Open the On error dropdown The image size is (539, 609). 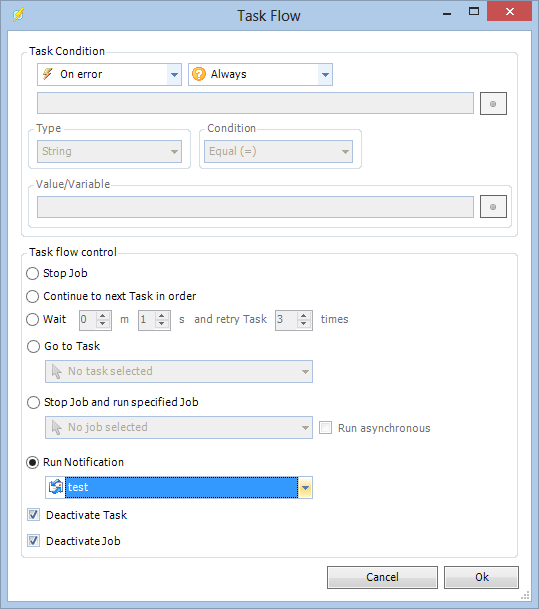[x=174, y=74]
